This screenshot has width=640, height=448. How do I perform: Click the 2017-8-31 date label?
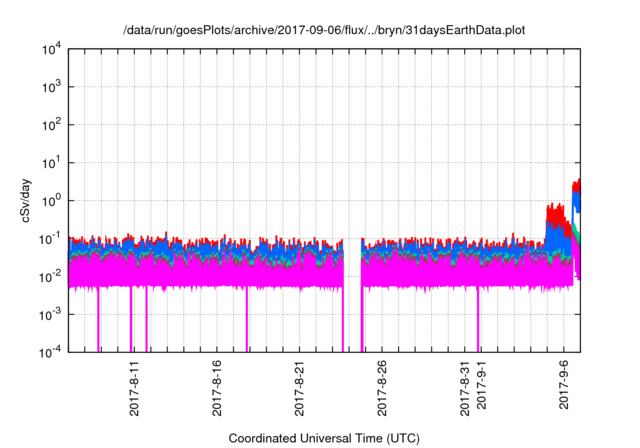click(464, 388)
